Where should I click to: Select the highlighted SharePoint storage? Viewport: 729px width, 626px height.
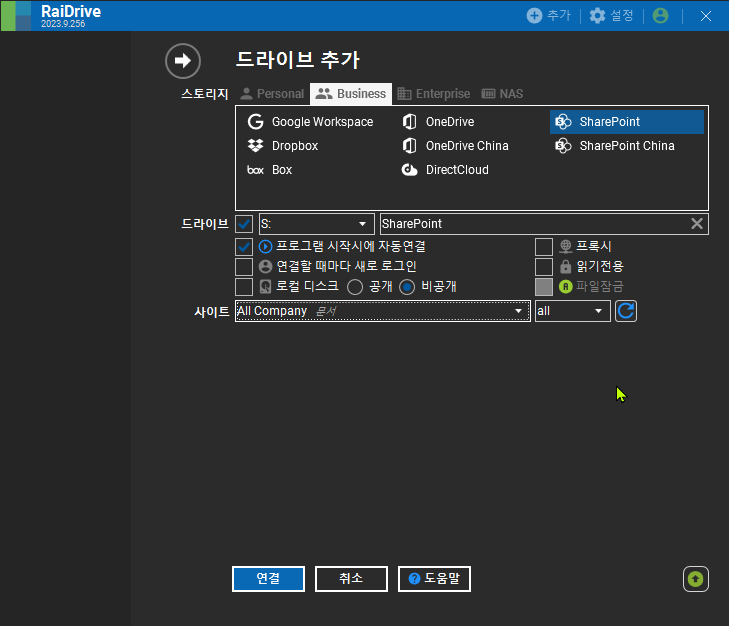point(627,122)
